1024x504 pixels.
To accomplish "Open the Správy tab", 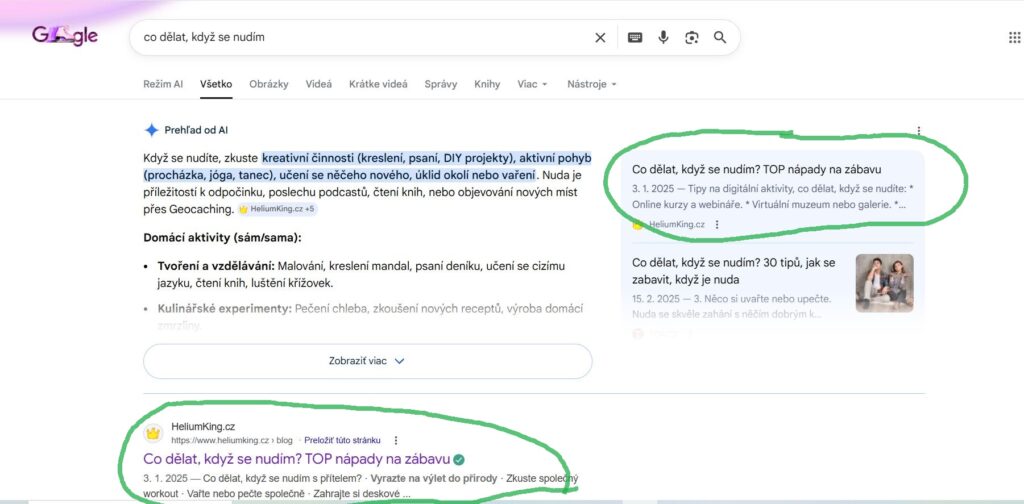I will tap(441, 84).
